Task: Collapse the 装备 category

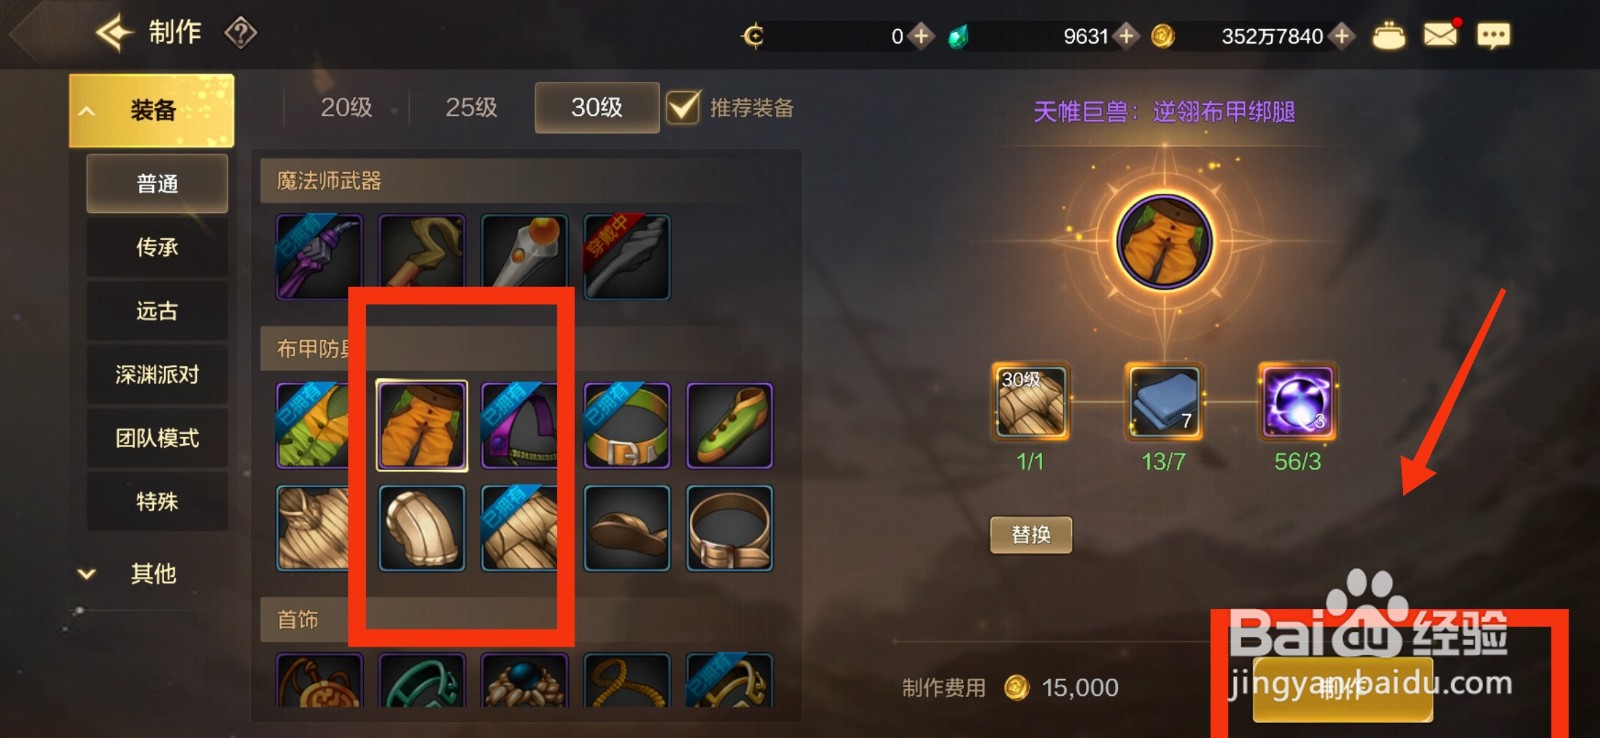Action: point(151,110)
